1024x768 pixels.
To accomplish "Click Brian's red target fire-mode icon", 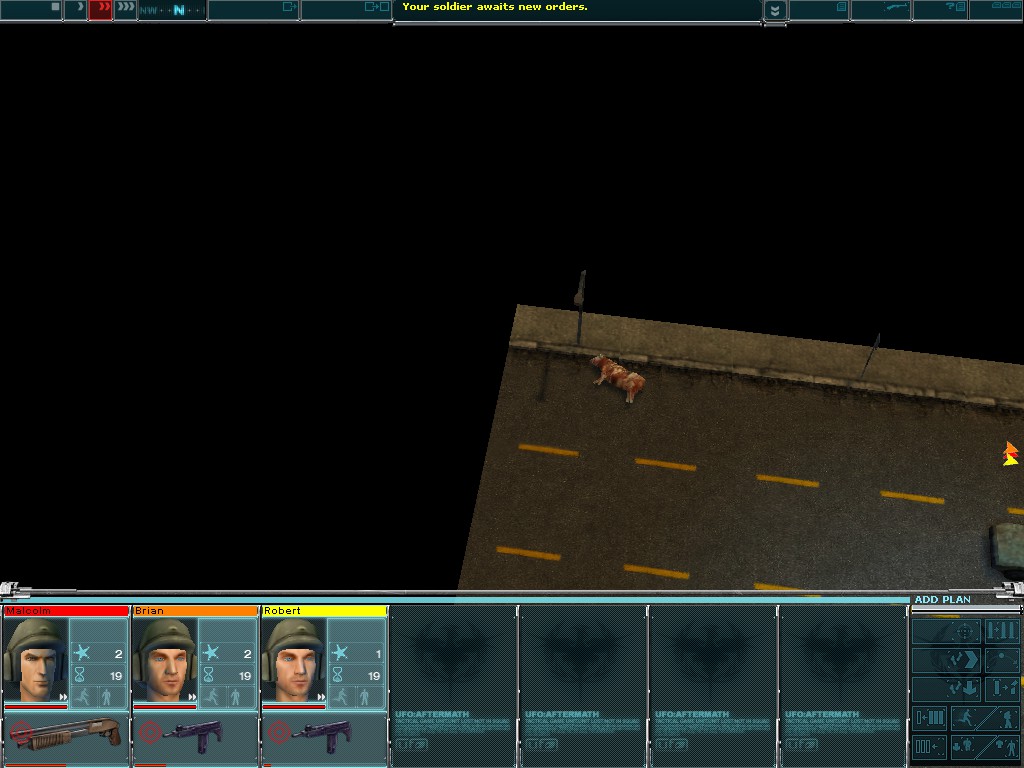I will click(x=150, y=732).
